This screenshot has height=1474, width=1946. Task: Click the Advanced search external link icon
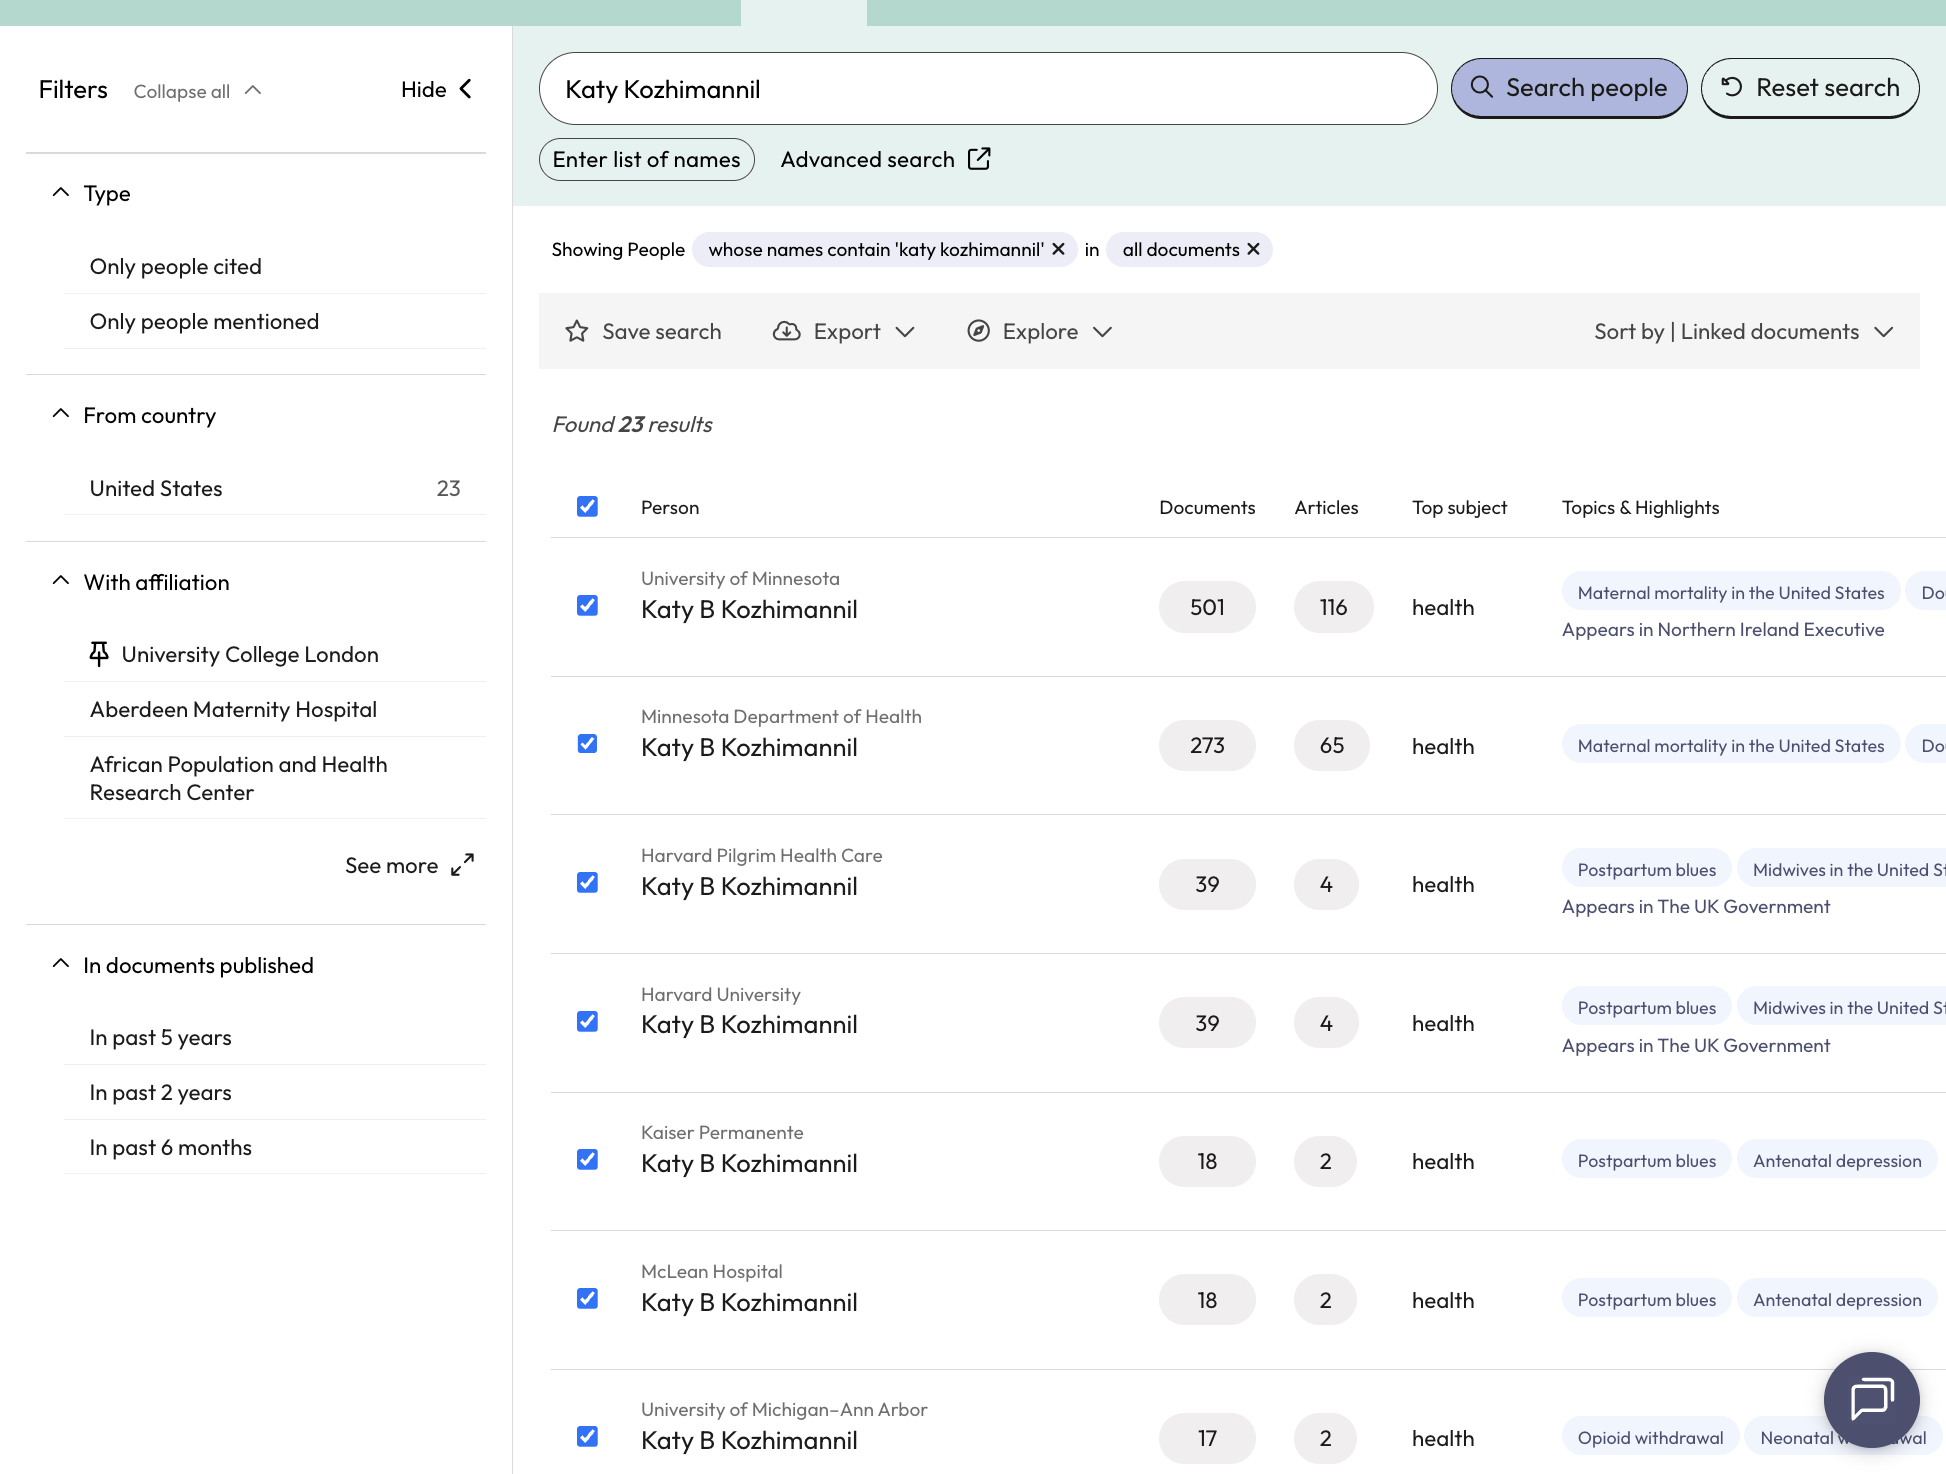coord(979,159)
